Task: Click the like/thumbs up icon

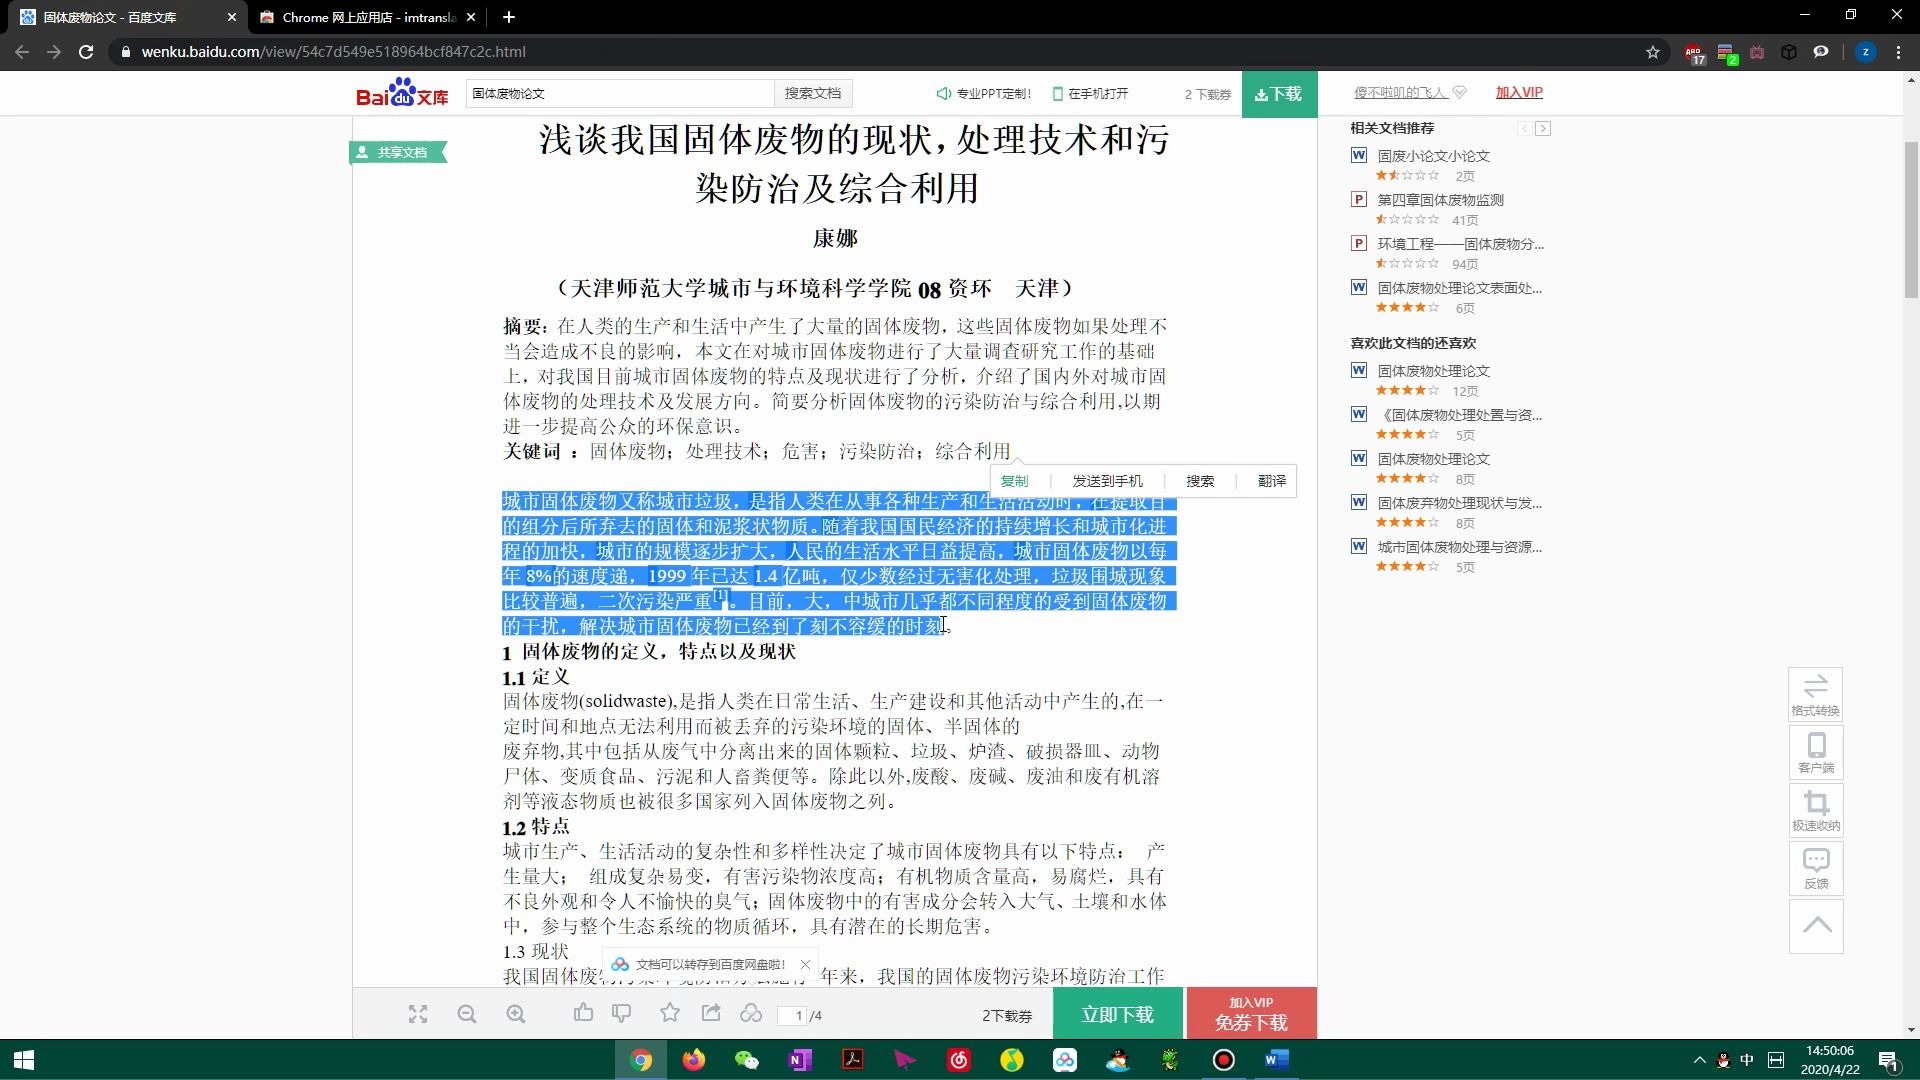Action: pos(584,1013)
